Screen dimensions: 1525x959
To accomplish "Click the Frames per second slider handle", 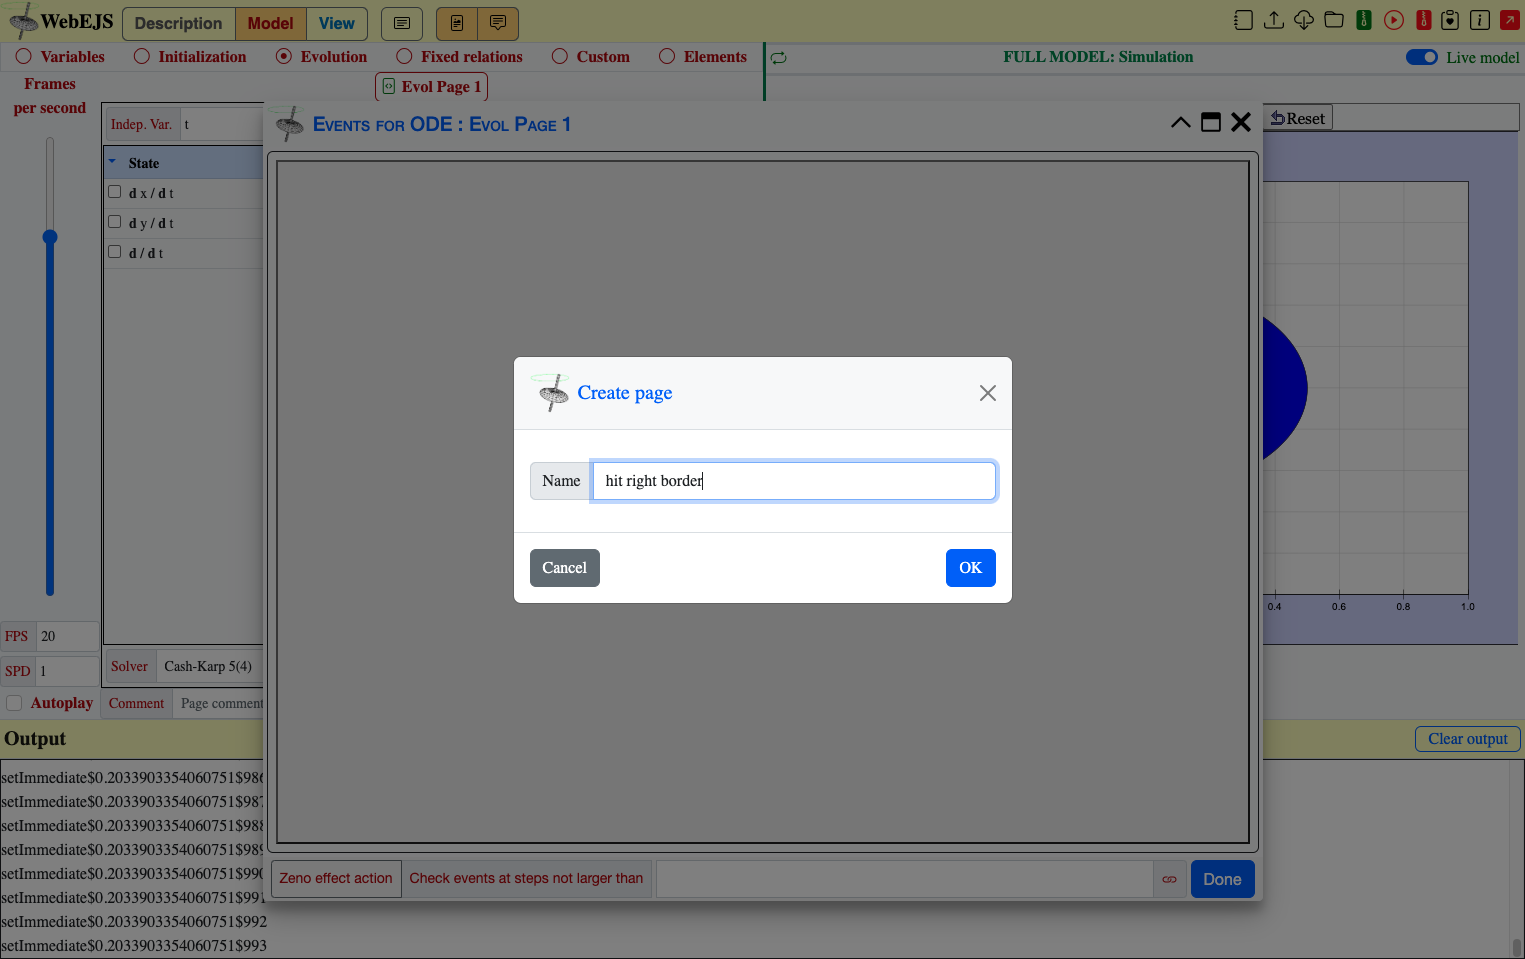I will tap(50, 237).
